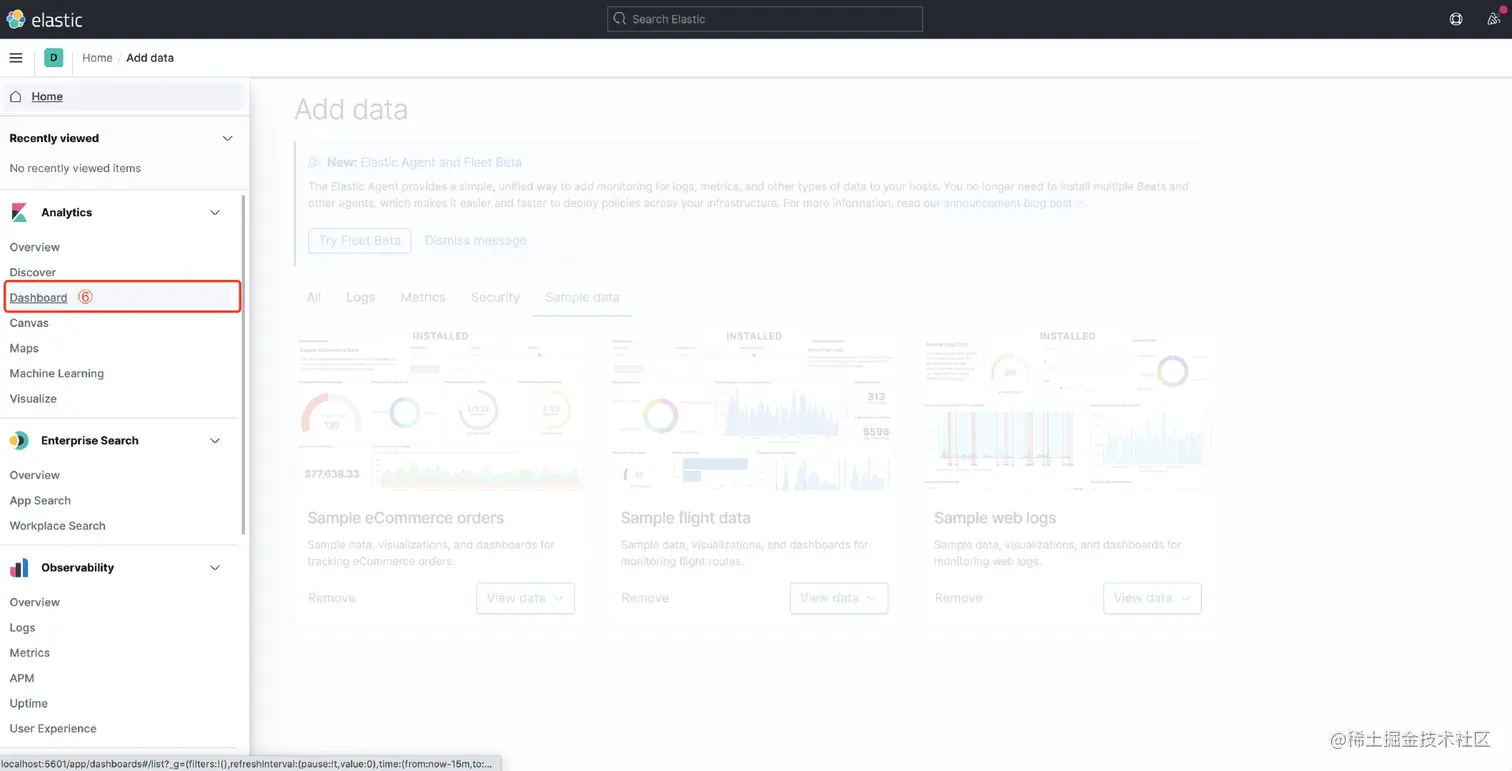Image resolution: width=1512 pixels, height=771 pixels.
Task: Switch to the Logs tab
Action: pyautogui.click(x=360, y=297)
